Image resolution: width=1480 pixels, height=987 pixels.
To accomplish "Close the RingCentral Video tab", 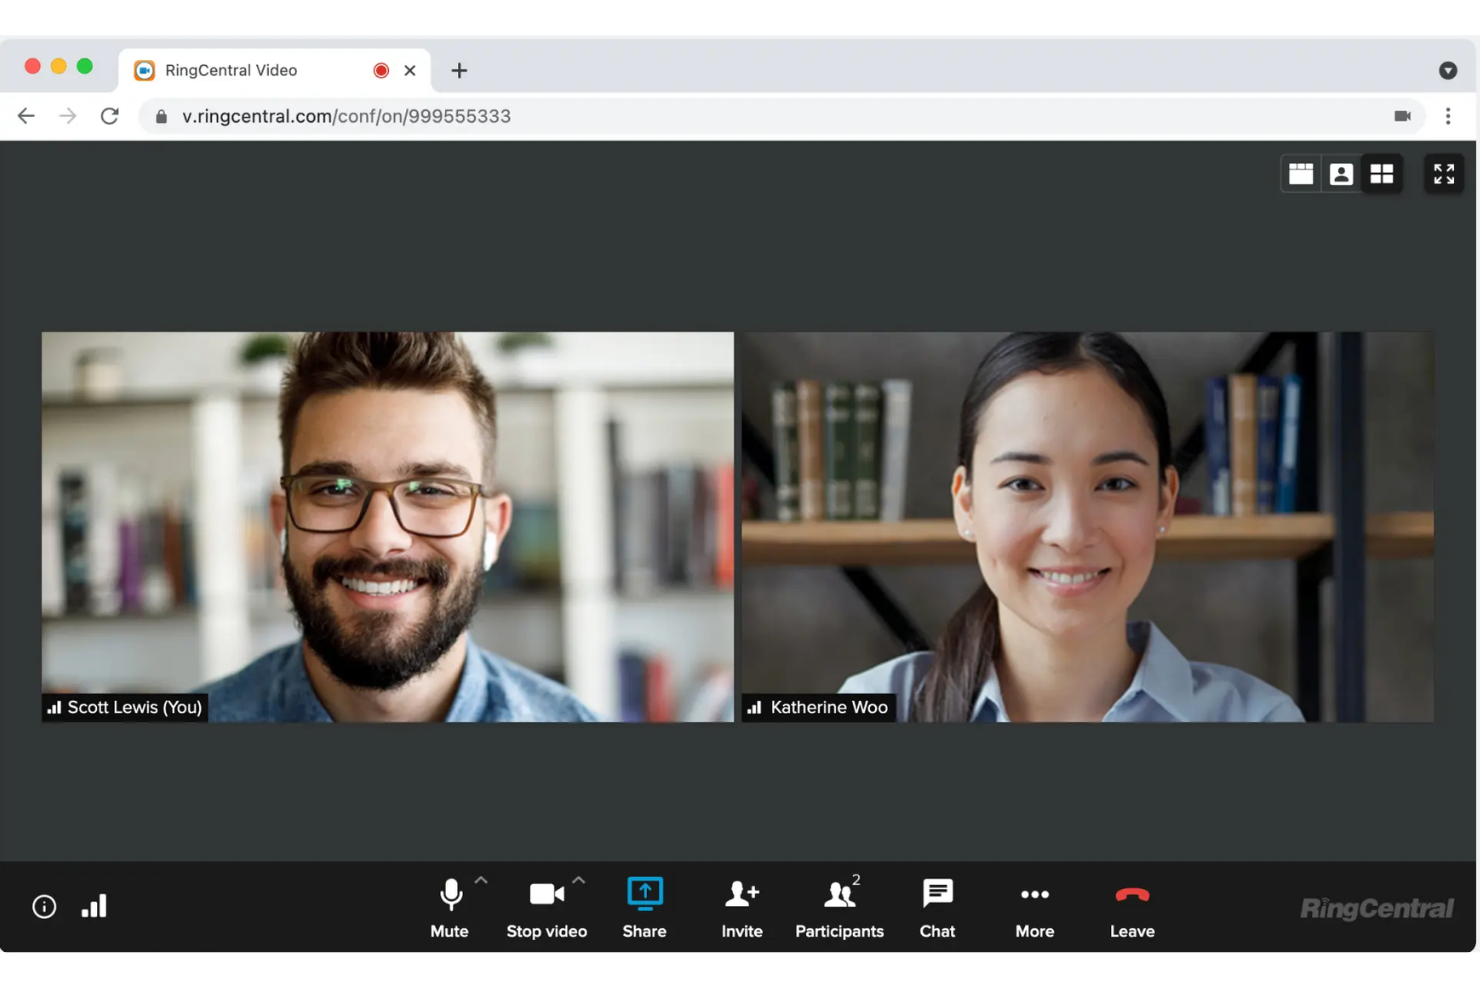I will [410, 70].
